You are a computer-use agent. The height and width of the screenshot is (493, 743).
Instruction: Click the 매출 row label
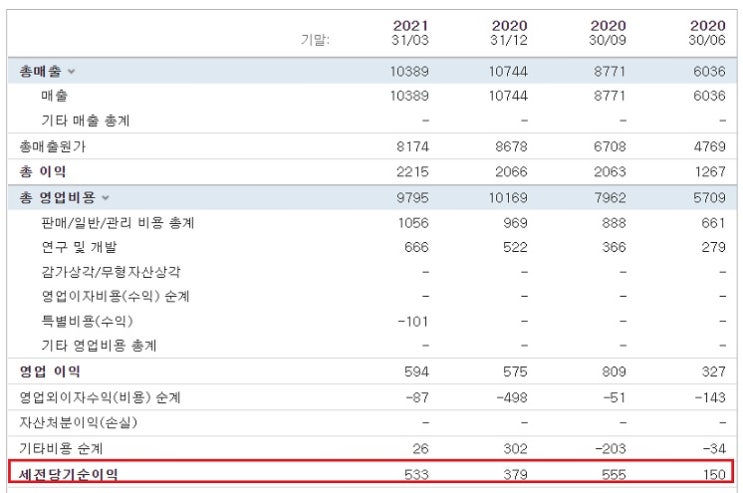point(54,96)
